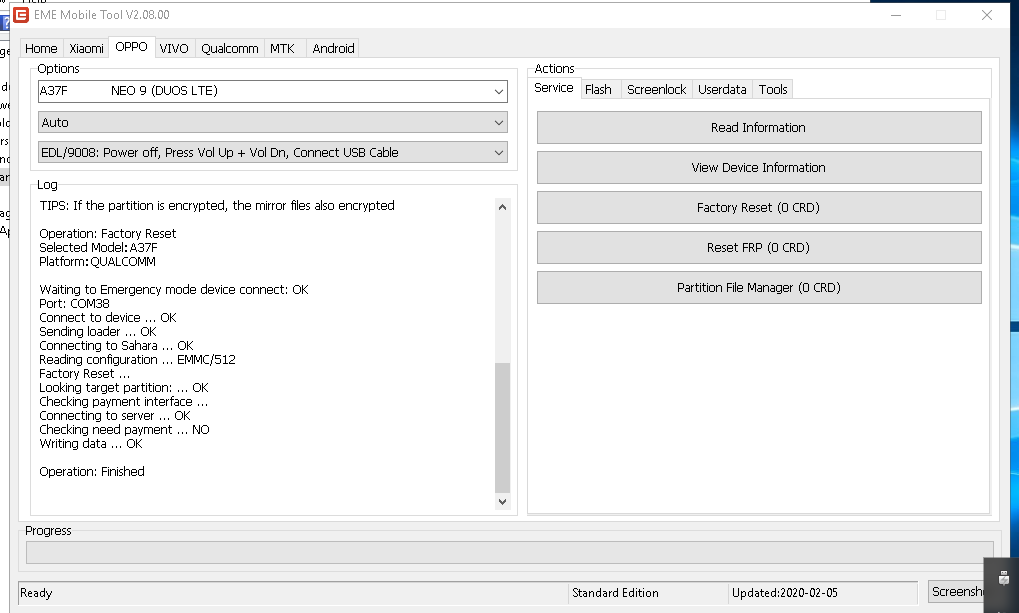Open the Tools actions tab
The image size is (1019, 613).
point(773,90)
